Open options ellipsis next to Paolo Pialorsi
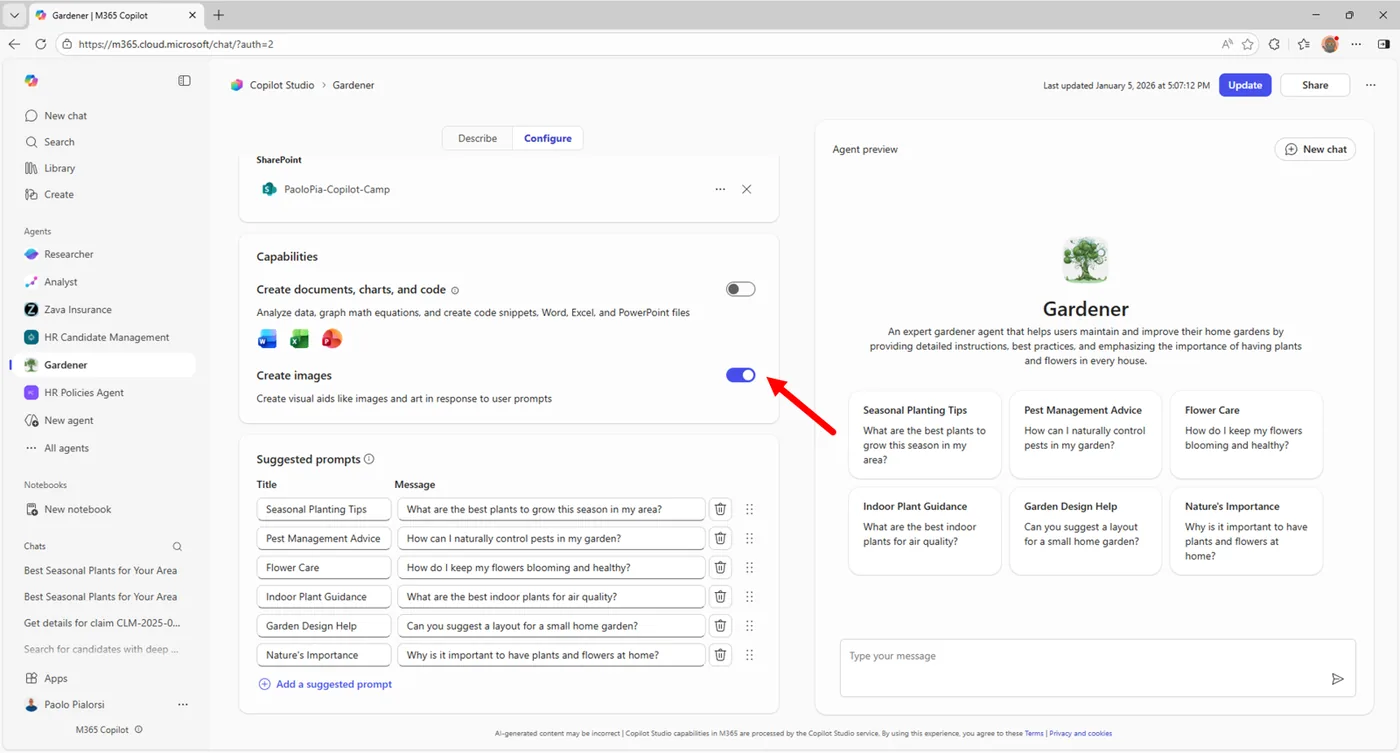Screen dimensions: 1400x753 (182, 705)
